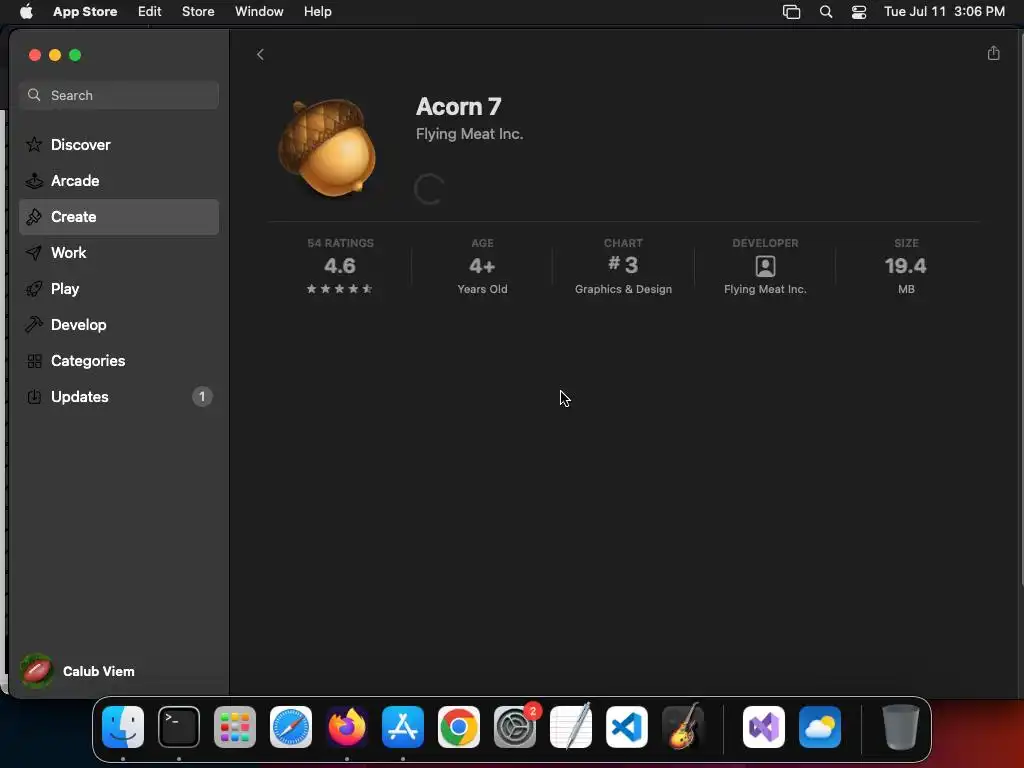The width and height of the screenshot is (1024, 768).
Task: Open the #3 Graphics & Design chart
Action: click(x=623, y=266)
